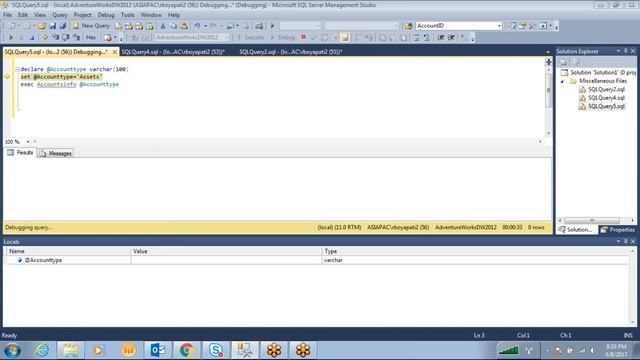Switch to the SQLQuery2.sql tab
The width and height of the screenshot is (640, 360).
pos(291,52)
